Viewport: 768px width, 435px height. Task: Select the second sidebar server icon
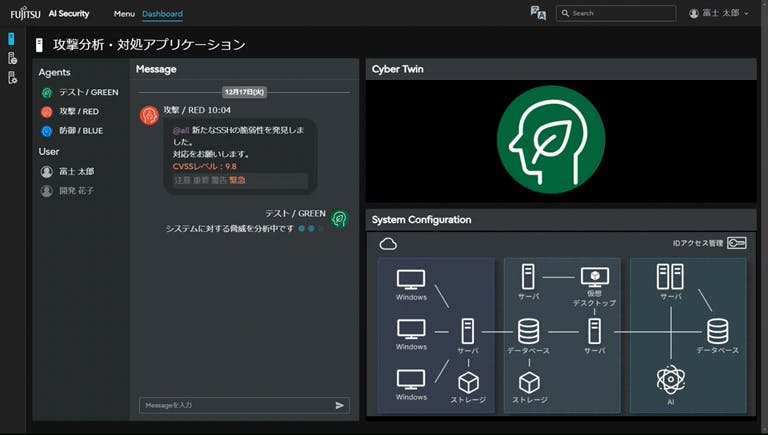click(12, 58)
